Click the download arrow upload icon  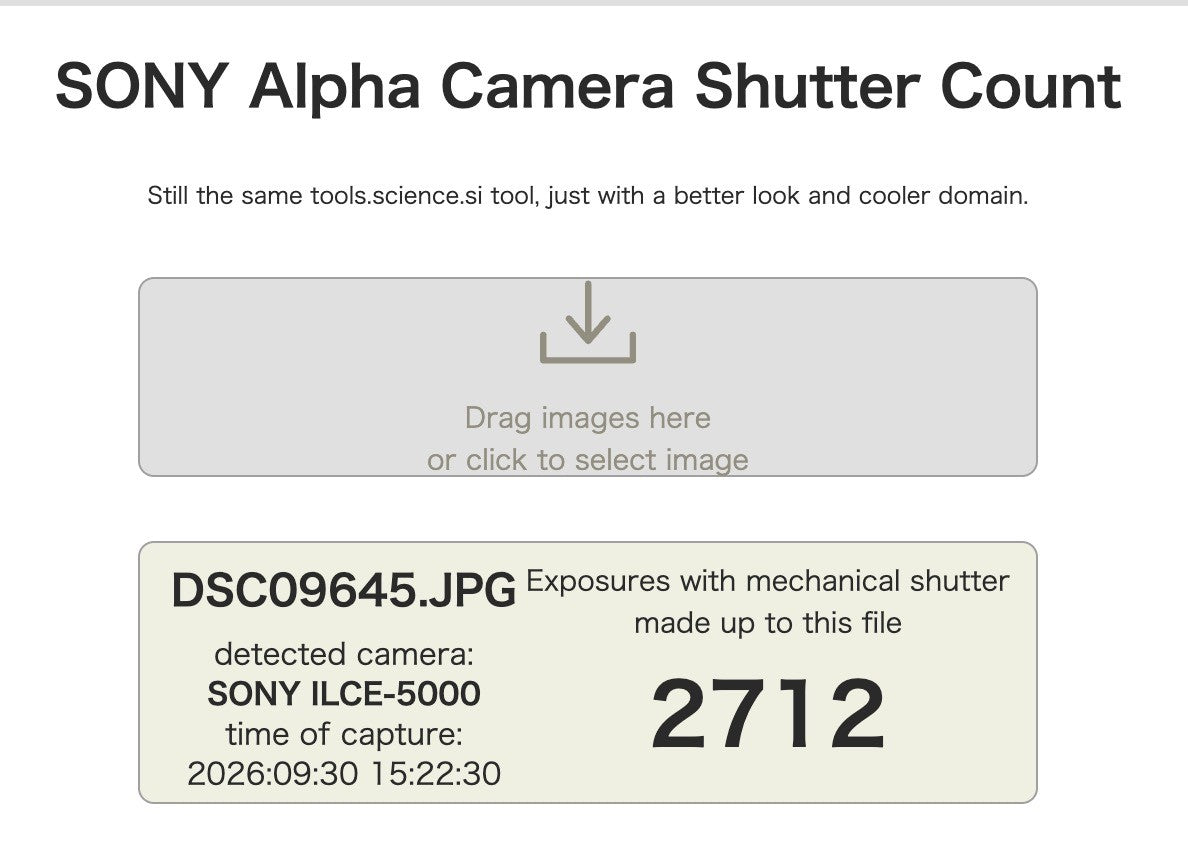[x=588, y=322]
